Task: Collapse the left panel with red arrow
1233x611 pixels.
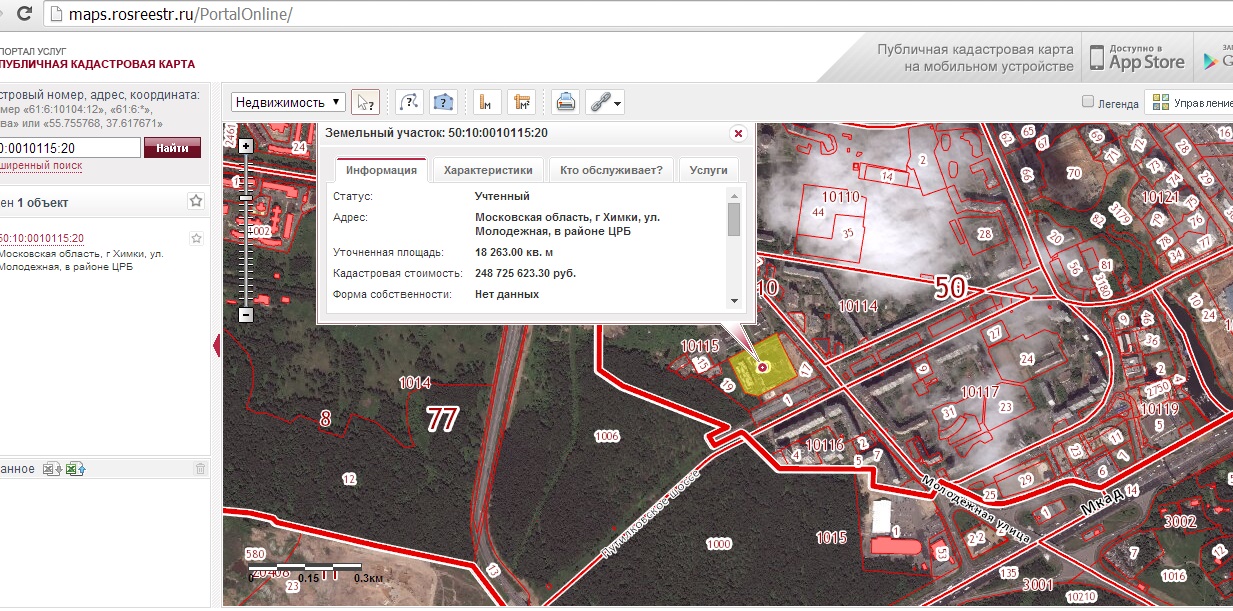Action: pos(217,346)
